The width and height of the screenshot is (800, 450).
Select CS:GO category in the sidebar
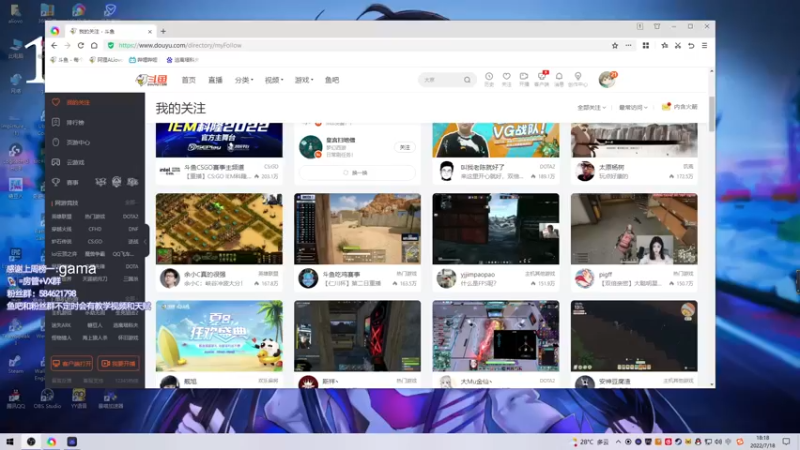click(95, 241)
